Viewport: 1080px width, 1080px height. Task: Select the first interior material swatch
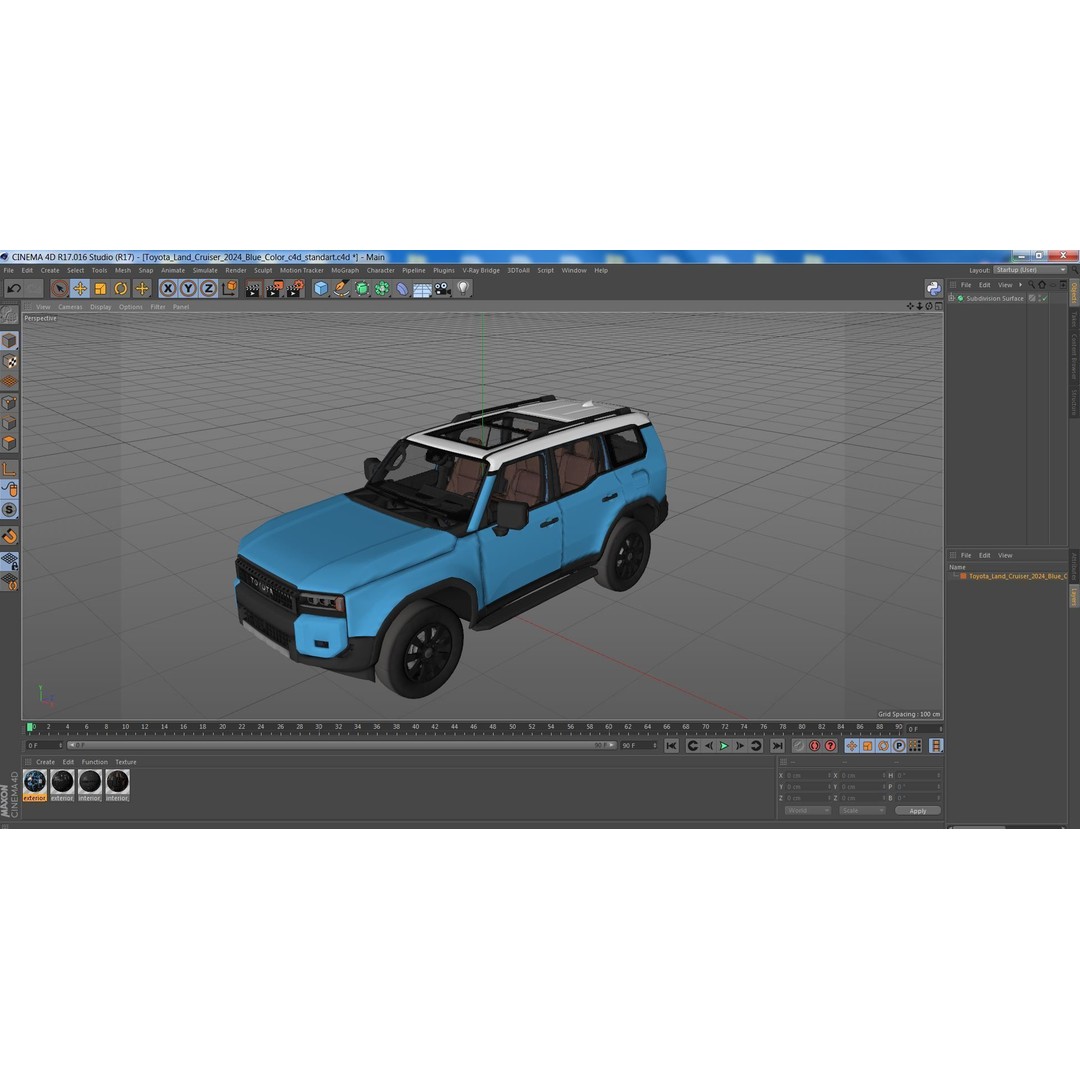click(x=90, y=785)
